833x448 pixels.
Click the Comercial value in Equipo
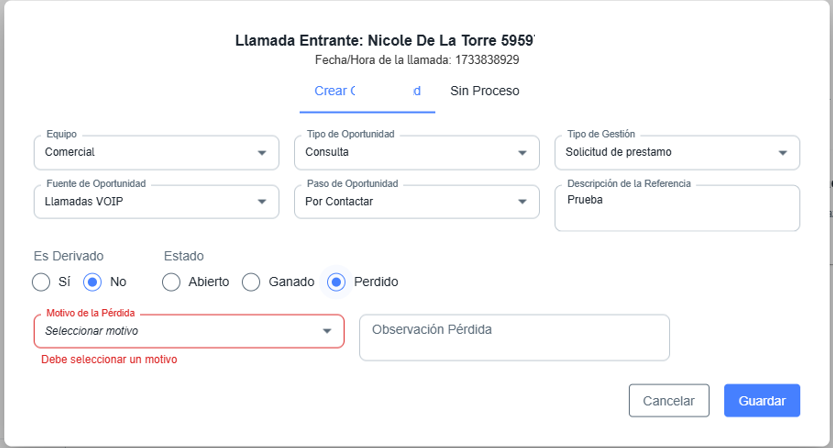[70, 153]
